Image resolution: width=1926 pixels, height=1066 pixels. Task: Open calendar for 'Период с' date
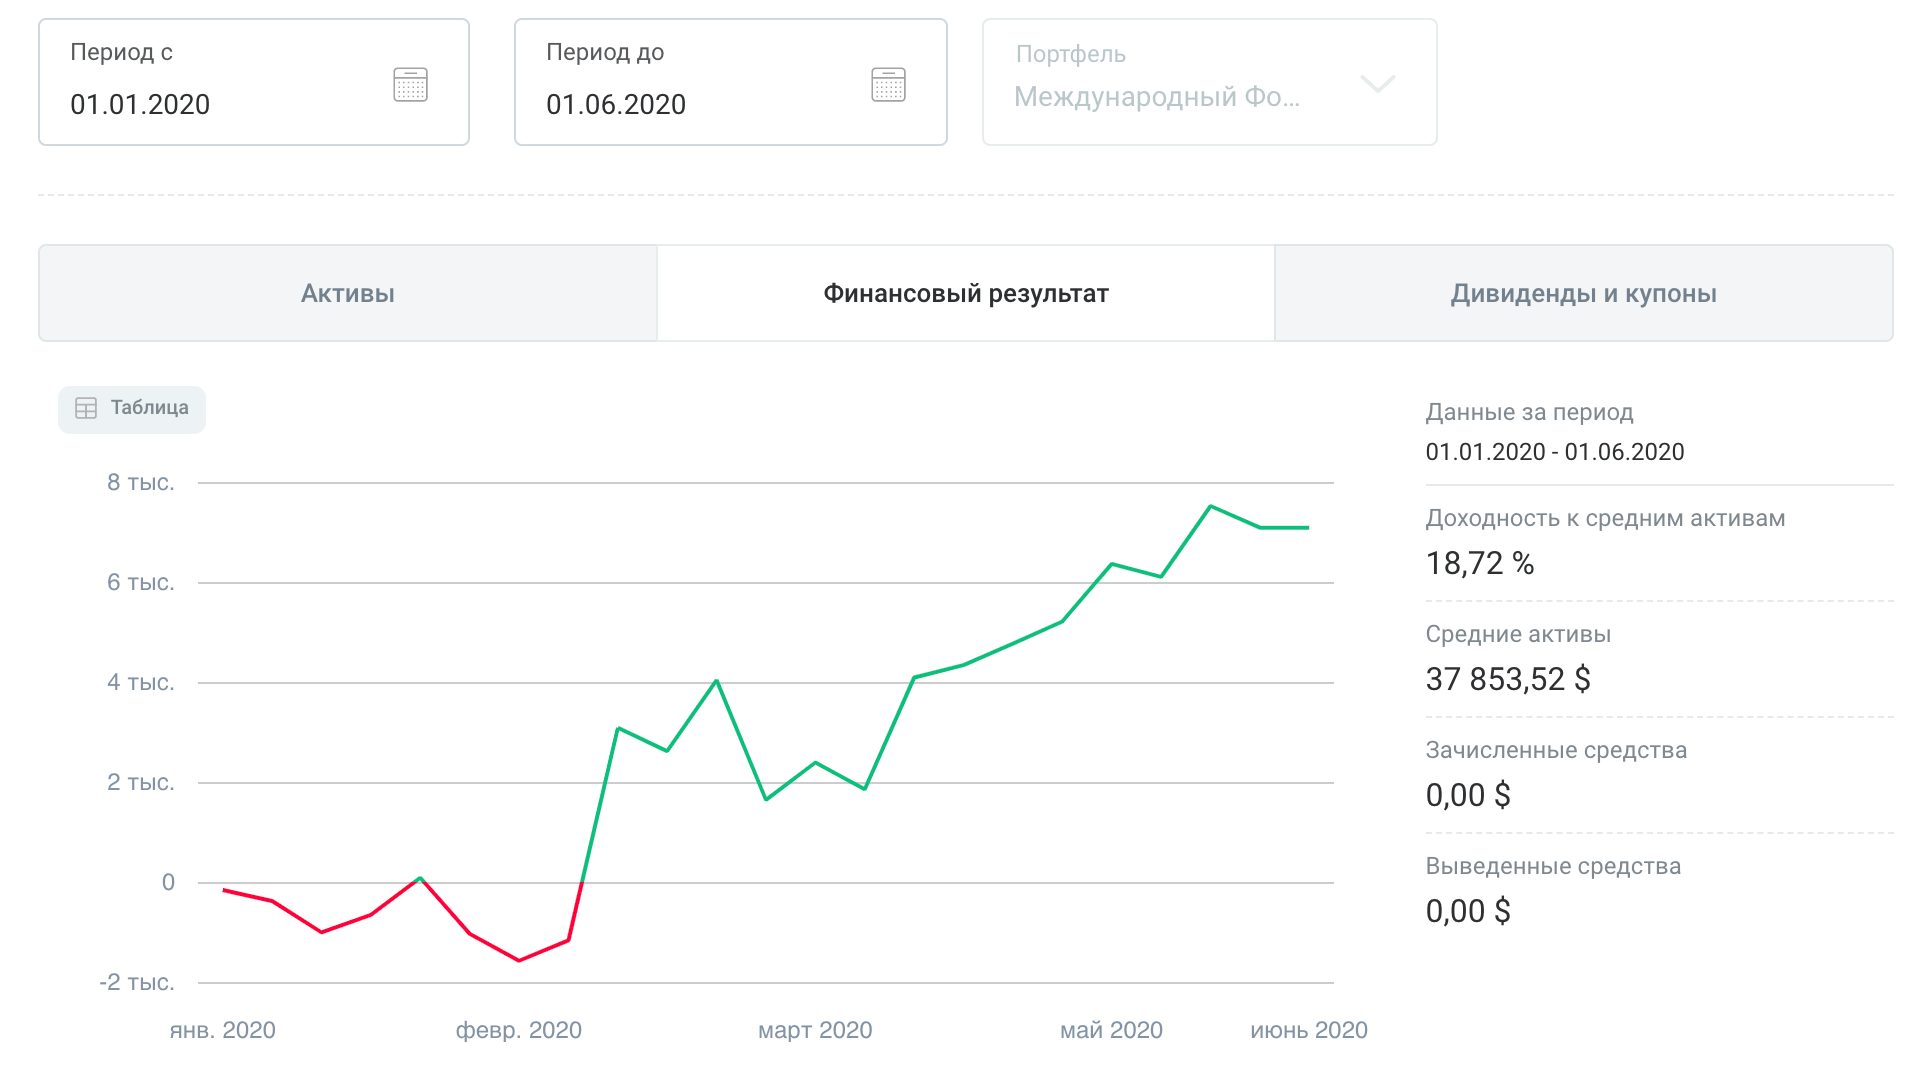(410, 85)
